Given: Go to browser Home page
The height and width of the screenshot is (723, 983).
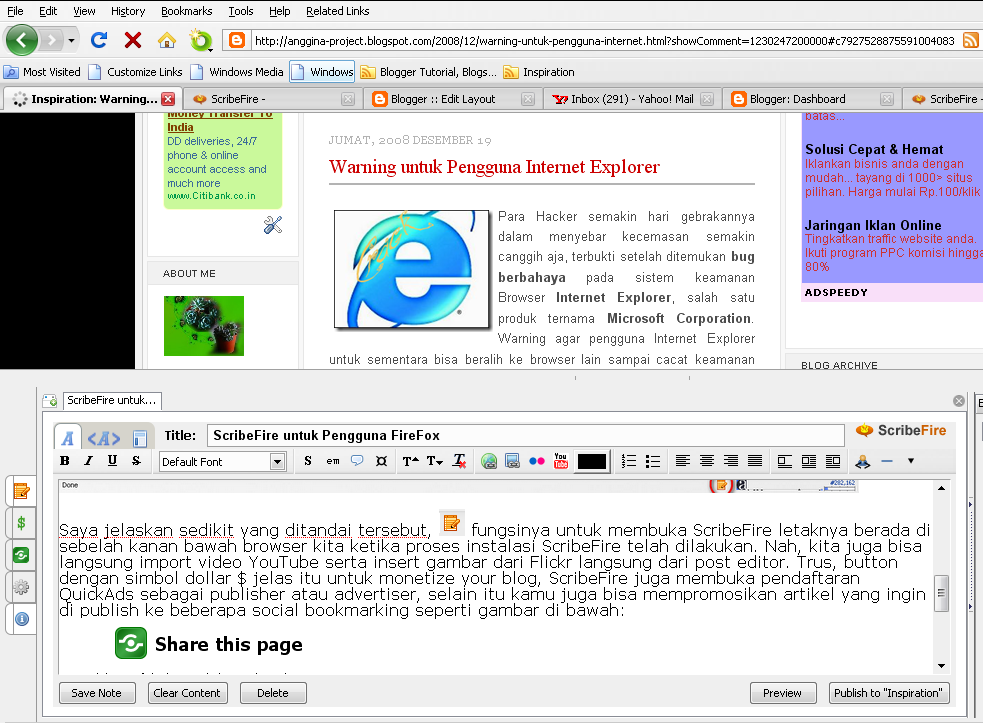Looking at the screenshot, I should pyautogui.click(x=167, y=41).
